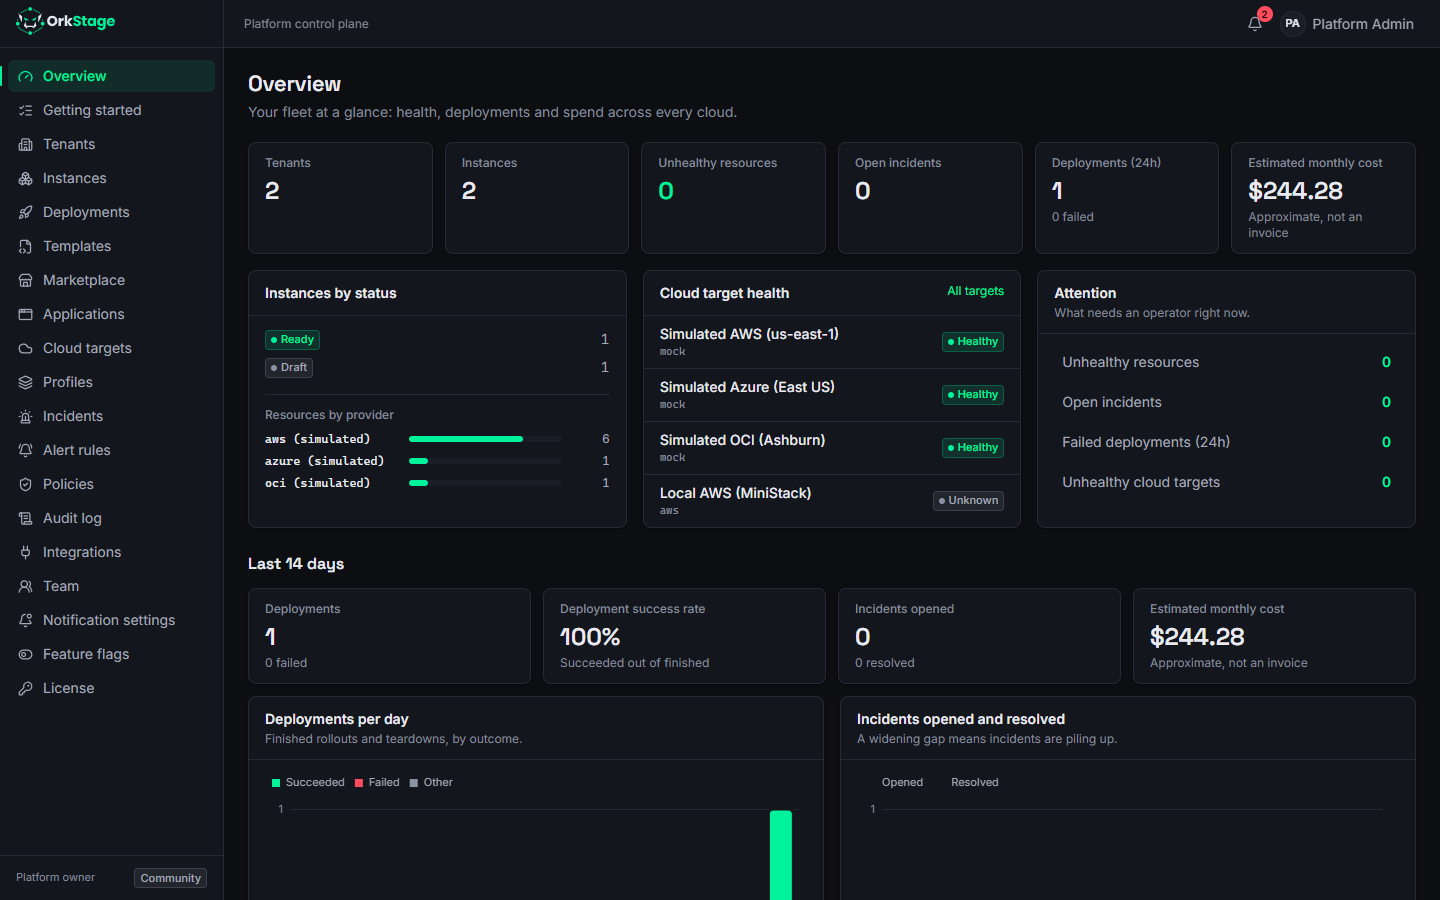Click the Failed deployments (24h) attention row
This screenshot has height=900, width=1440.
(1226, 442)
